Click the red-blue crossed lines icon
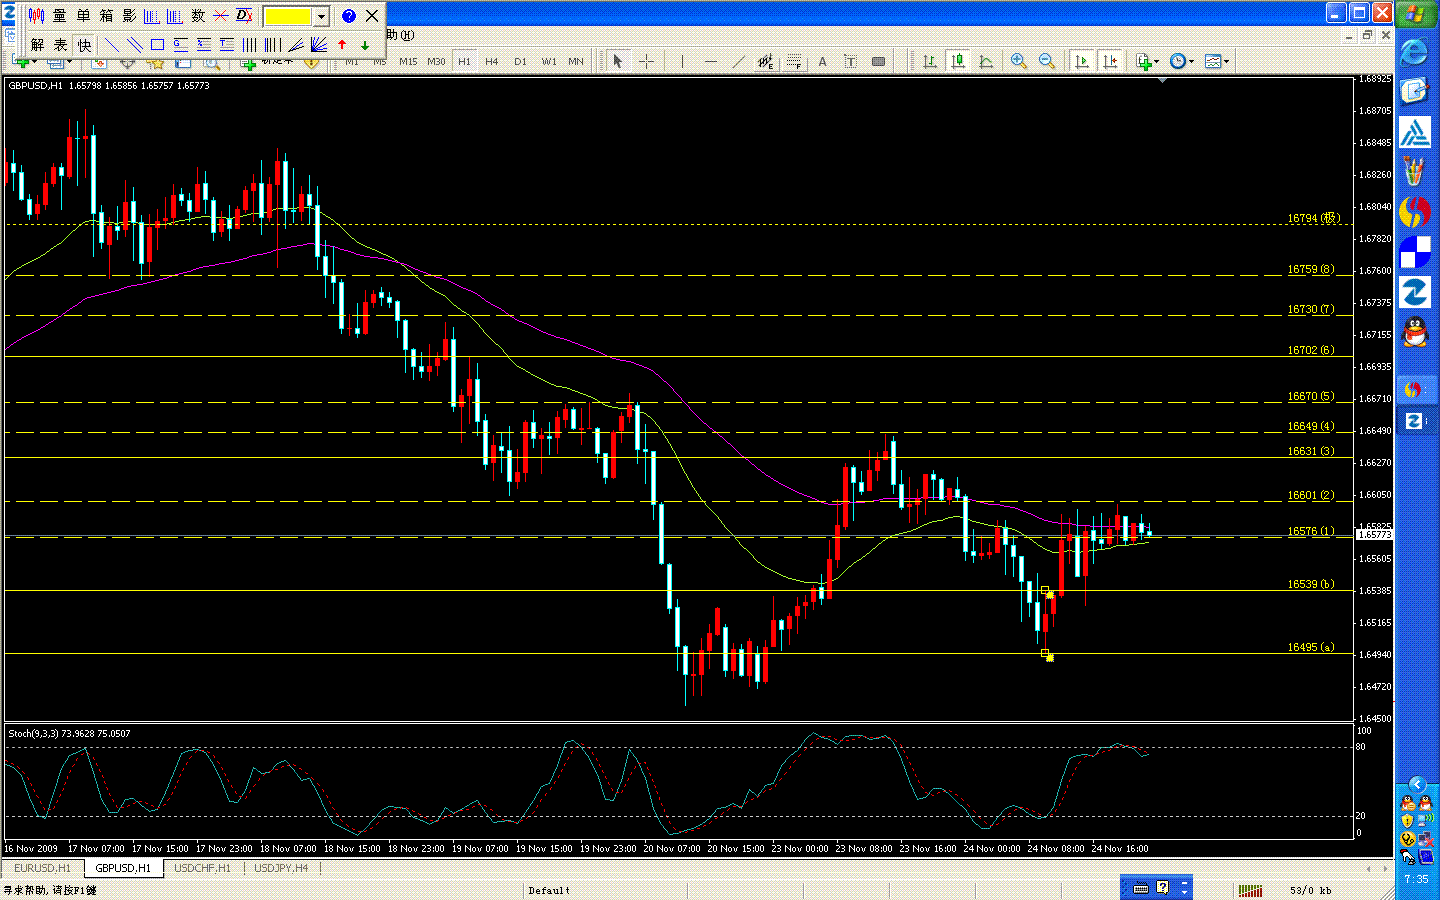The image size is (1440, 900). click(221, 16)
